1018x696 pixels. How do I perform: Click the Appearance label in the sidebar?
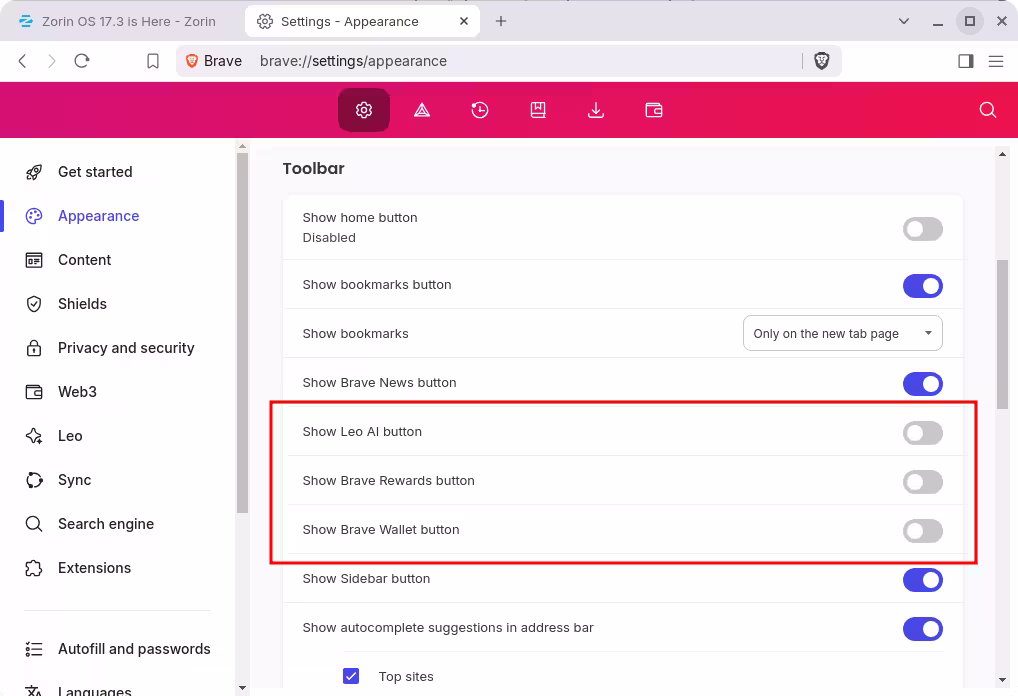click(x=99, y=216)
